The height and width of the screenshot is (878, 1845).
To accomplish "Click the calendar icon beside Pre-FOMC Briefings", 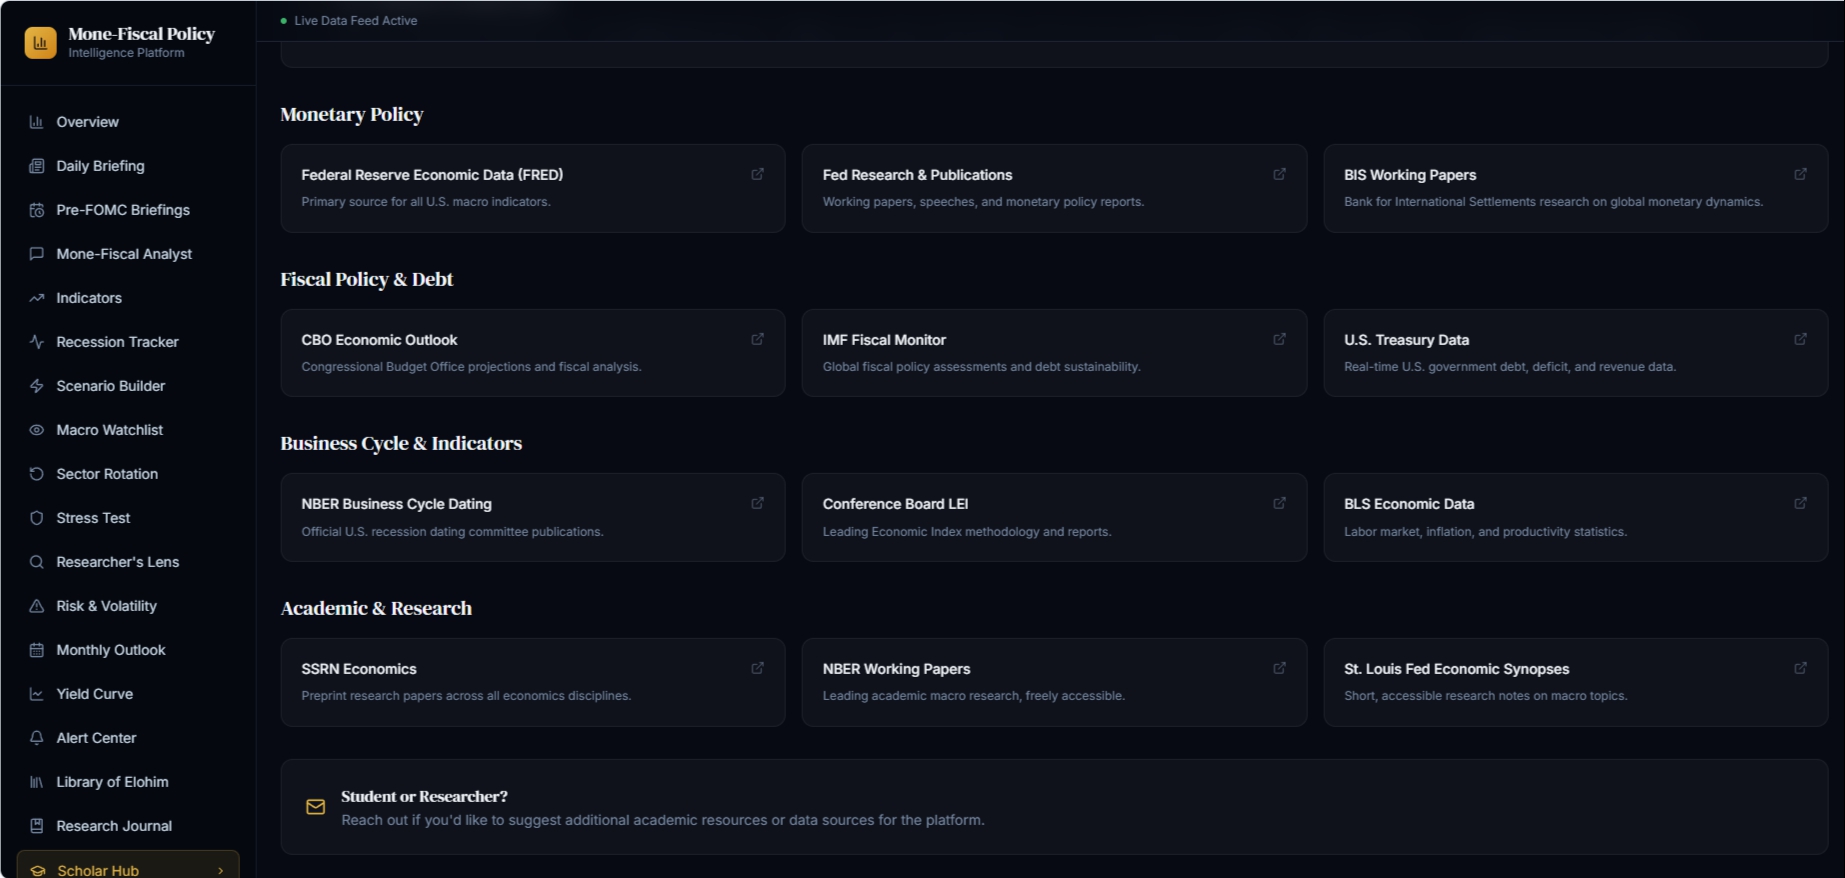I will pyautogui.click(x=37, y=210).
